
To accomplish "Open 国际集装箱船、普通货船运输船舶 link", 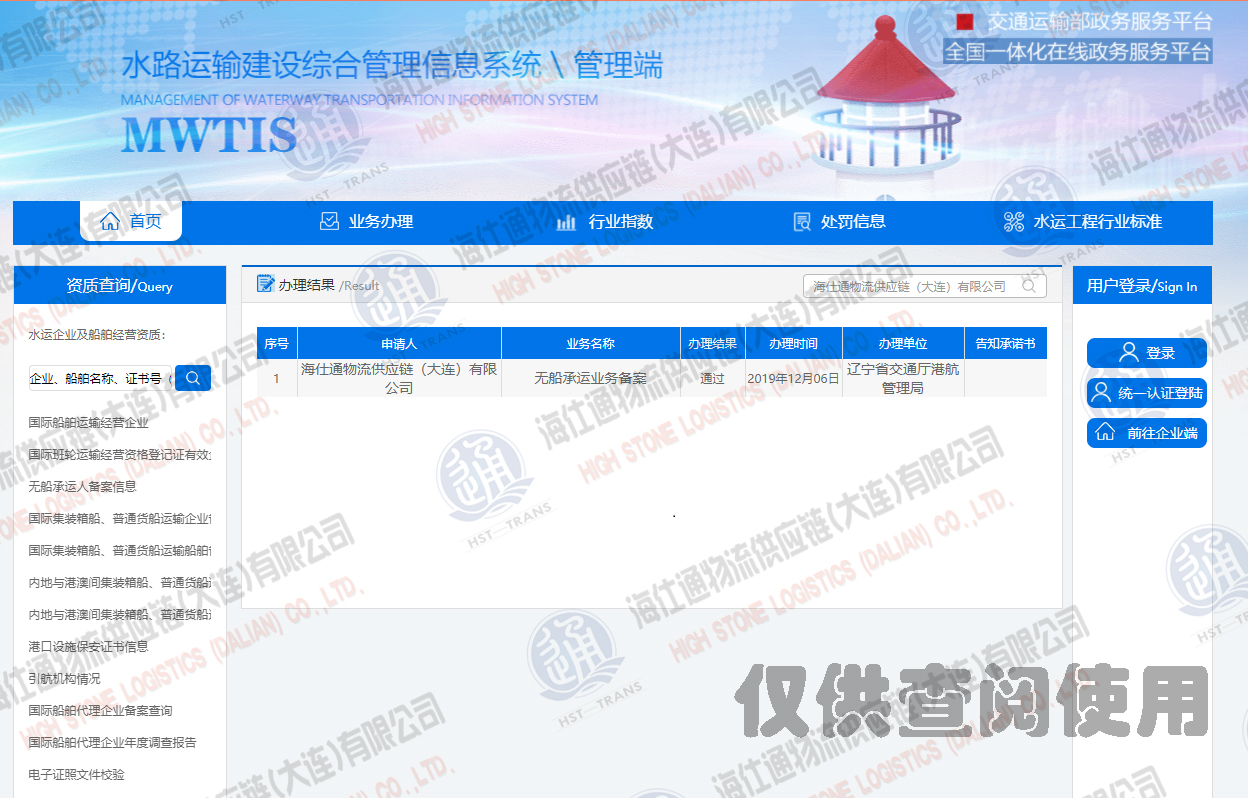I will (x=120, y=551).
